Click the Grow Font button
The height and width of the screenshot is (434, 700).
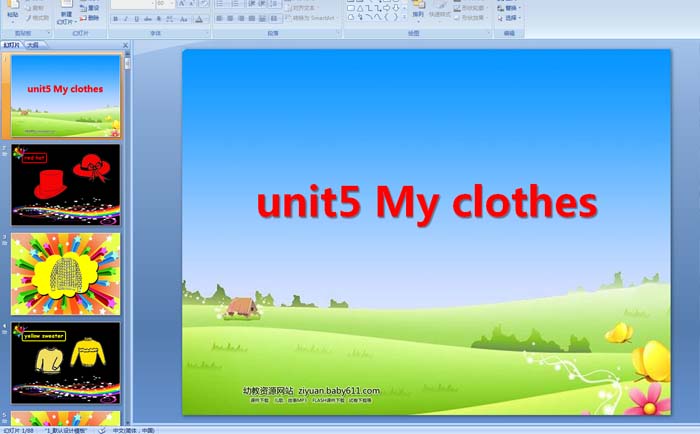pyautogui.click(x=182, y=4)
